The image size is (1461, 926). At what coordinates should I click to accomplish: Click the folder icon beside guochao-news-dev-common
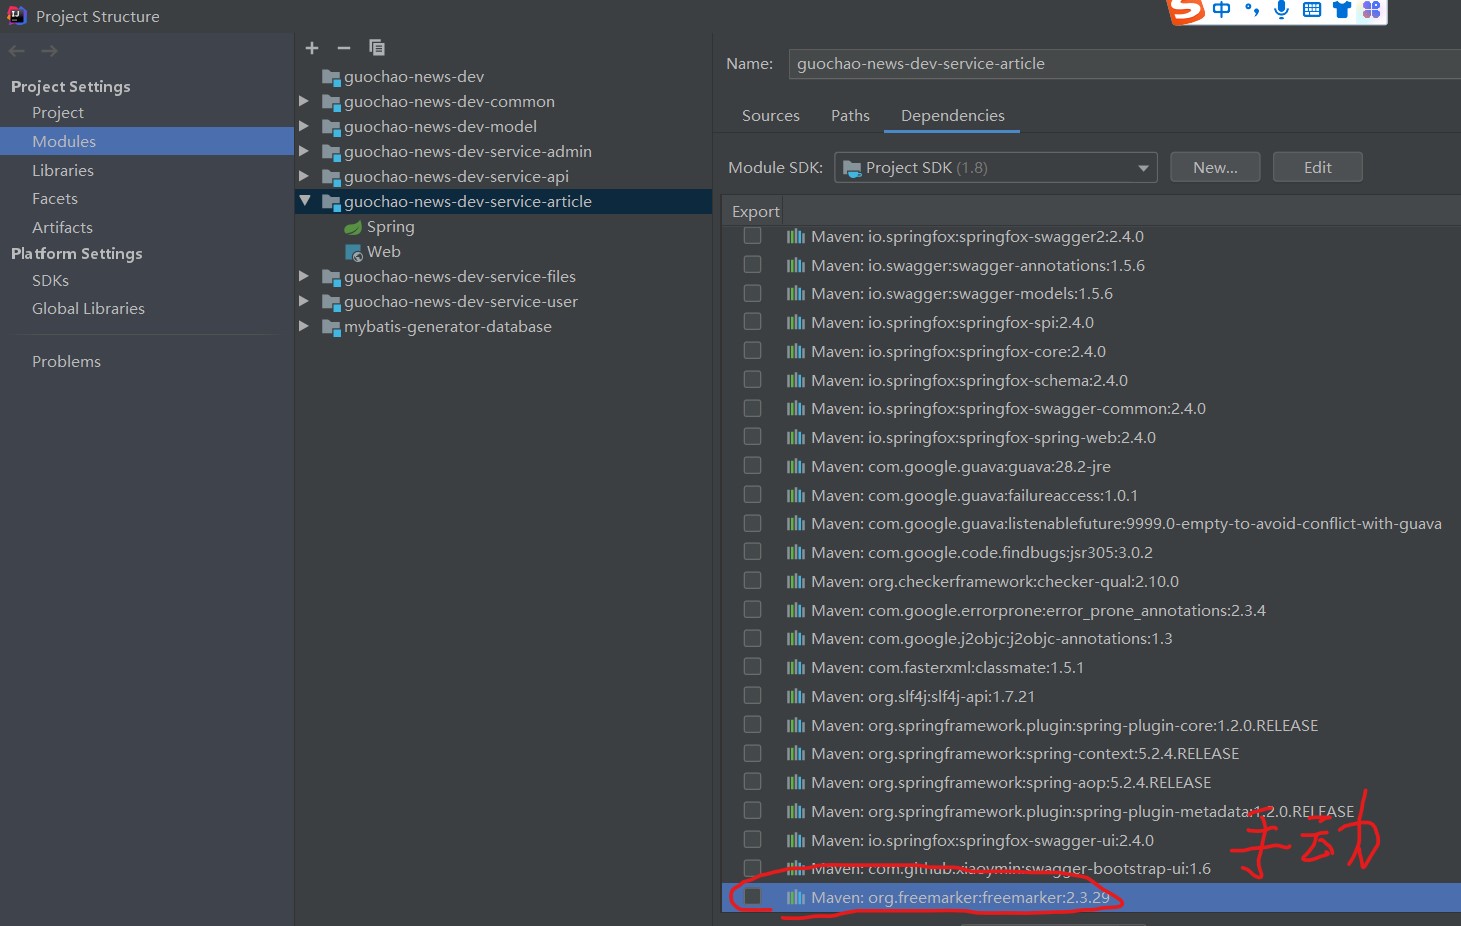[331, 102]
